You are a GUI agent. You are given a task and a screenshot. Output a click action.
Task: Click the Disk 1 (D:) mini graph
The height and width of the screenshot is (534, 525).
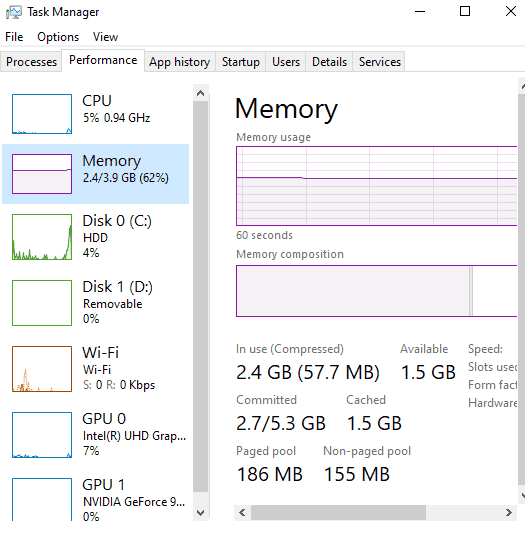coord(42,303)
